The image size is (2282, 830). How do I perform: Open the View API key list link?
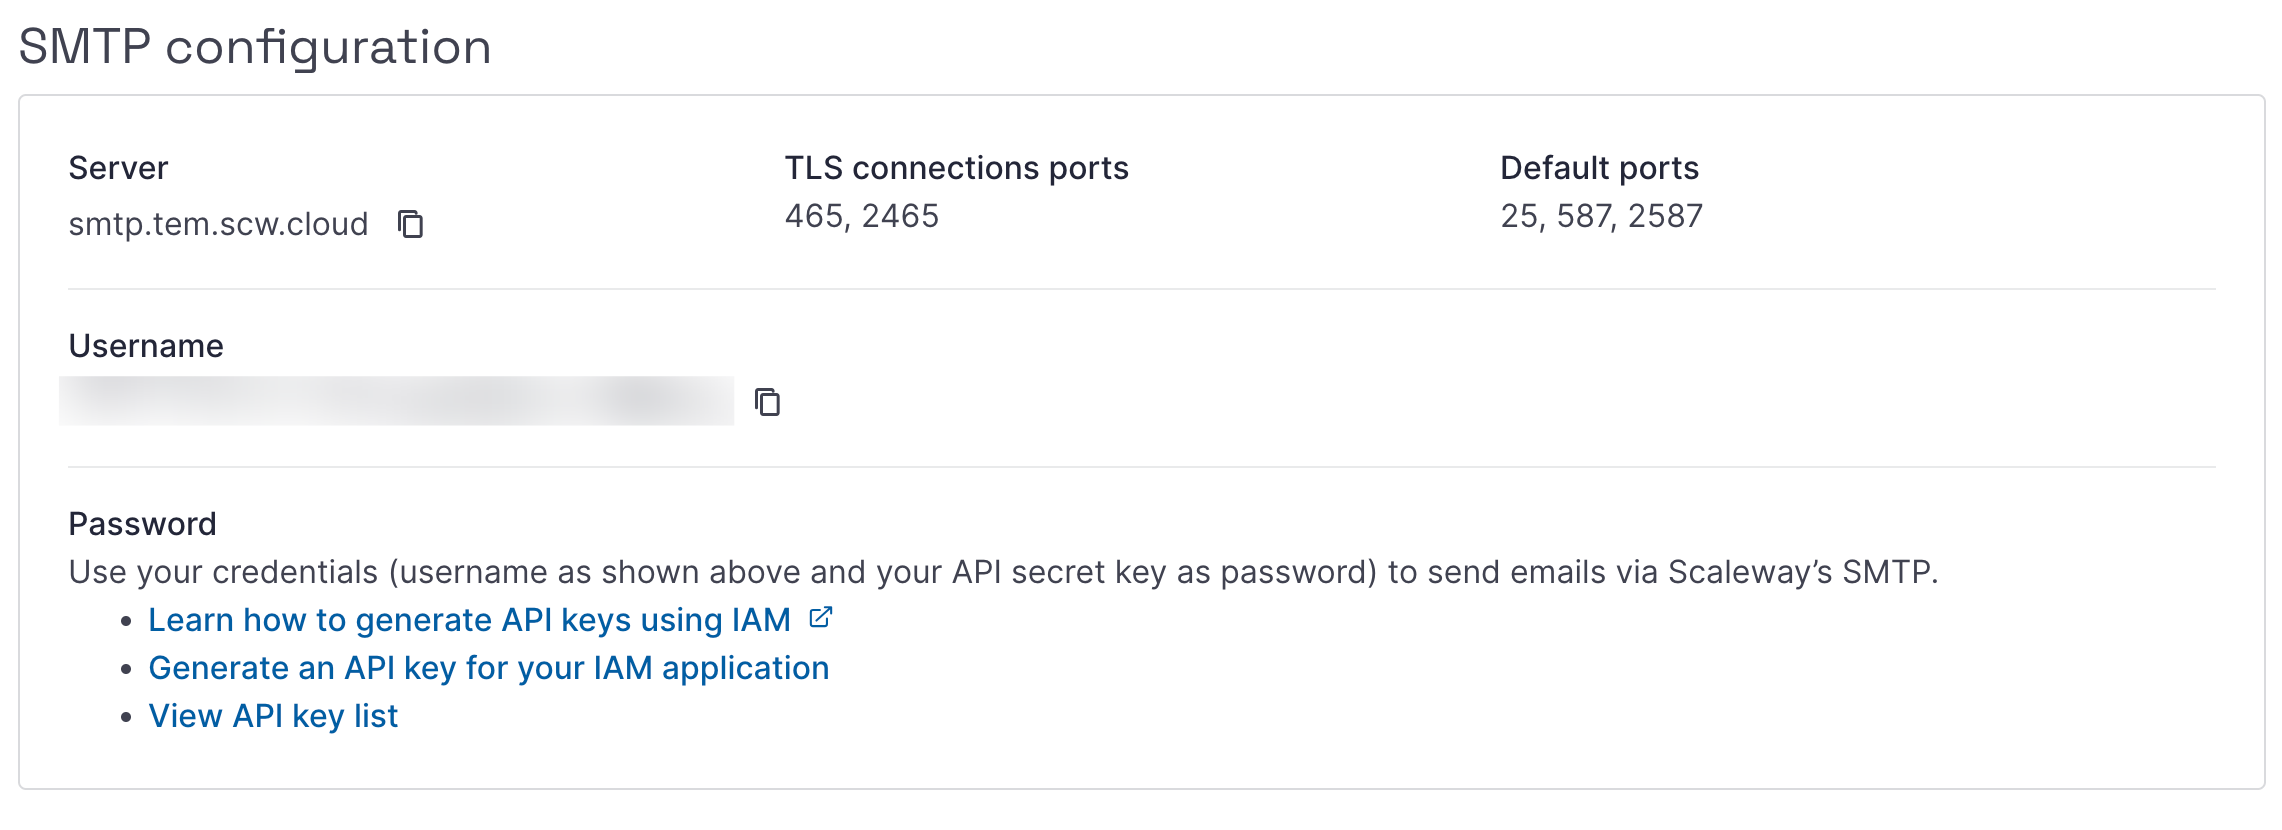point(273,716)
